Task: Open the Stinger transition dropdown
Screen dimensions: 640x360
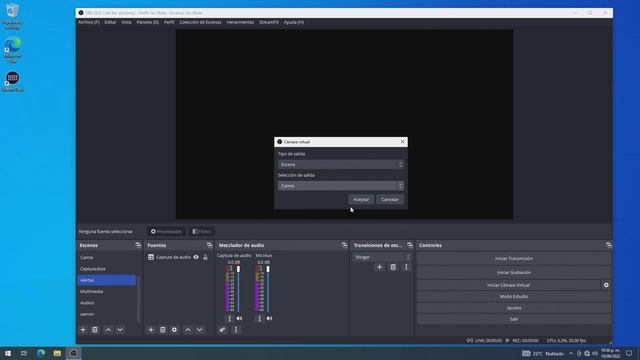Action: click(382, 257)
